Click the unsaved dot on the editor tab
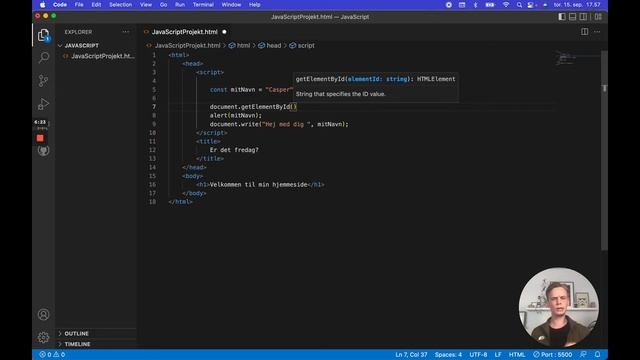This screenshot has height=360, width=640. pos(224,32)
